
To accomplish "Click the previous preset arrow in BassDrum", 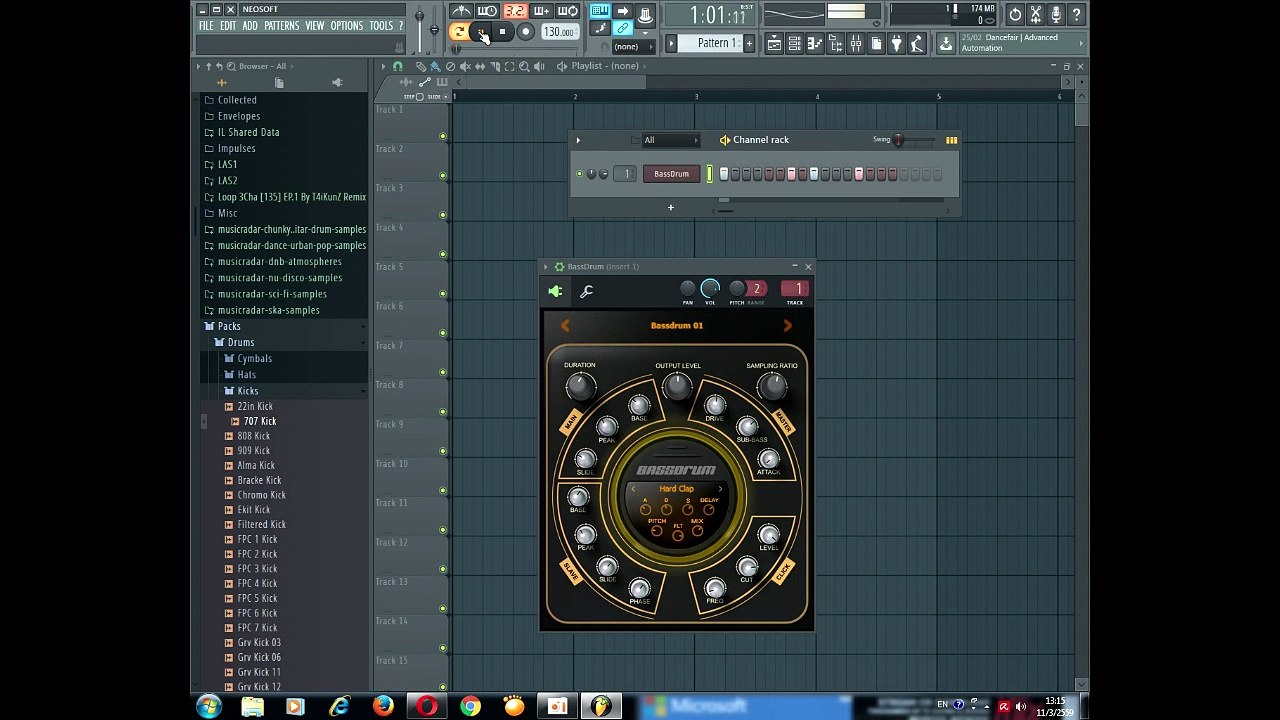I will click(565, 326).
